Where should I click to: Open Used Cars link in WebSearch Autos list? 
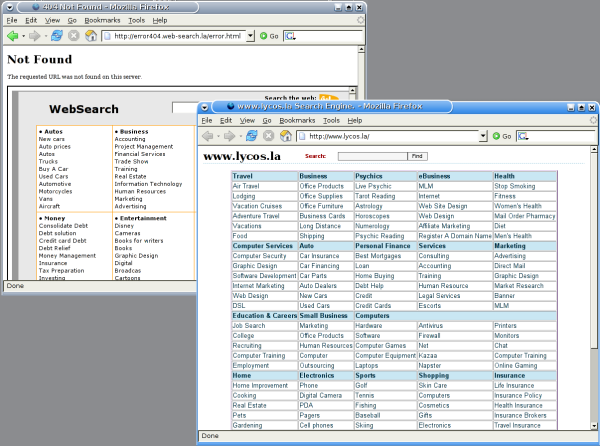53,177
